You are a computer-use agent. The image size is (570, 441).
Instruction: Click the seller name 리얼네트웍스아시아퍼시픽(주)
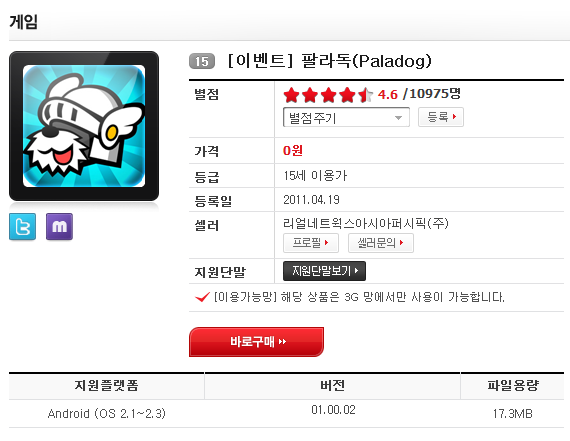tap(366, 223)
